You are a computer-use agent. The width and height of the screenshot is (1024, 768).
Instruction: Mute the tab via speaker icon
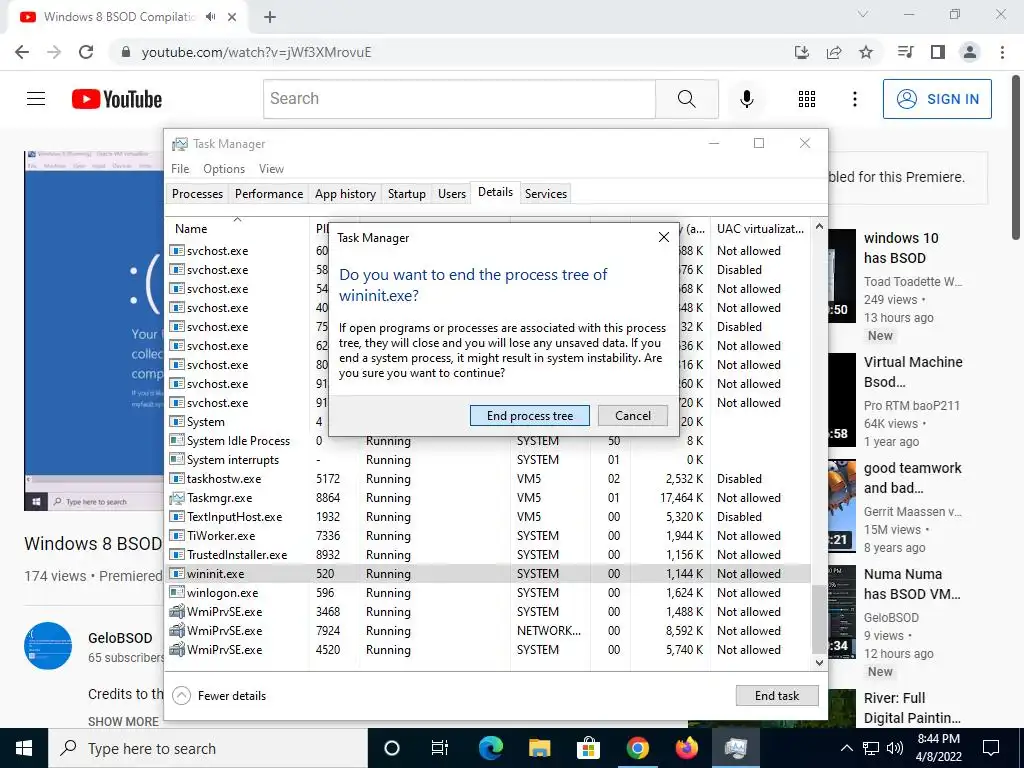pyautogui.click(x=210, y=17)
